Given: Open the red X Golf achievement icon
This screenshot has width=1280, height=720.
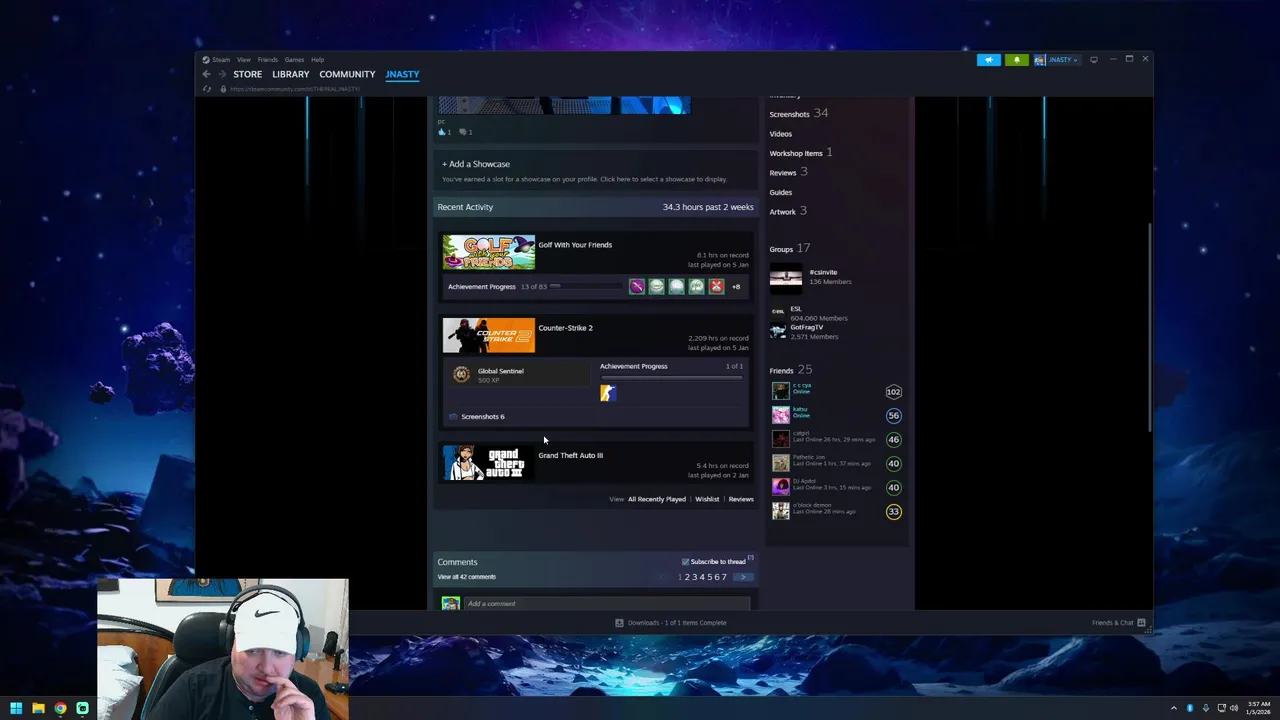Looking at the screenshot, I should click(716, 287).
